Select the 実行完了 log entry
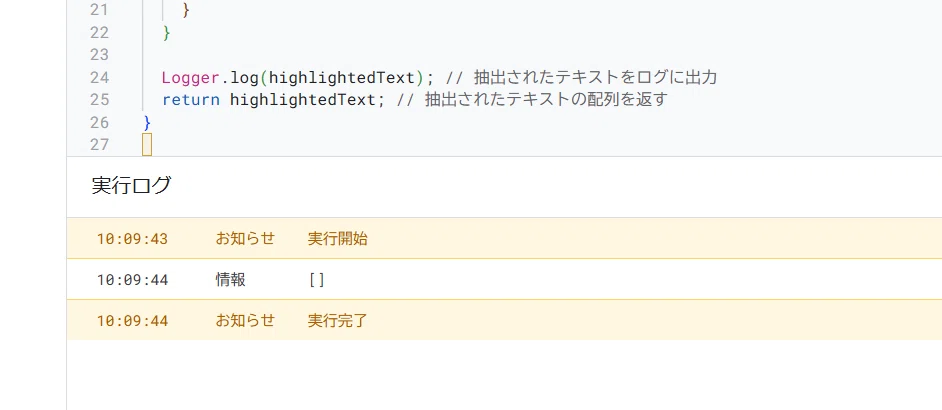This screenshot has width=942, height=410. click(x=504, y=320)
